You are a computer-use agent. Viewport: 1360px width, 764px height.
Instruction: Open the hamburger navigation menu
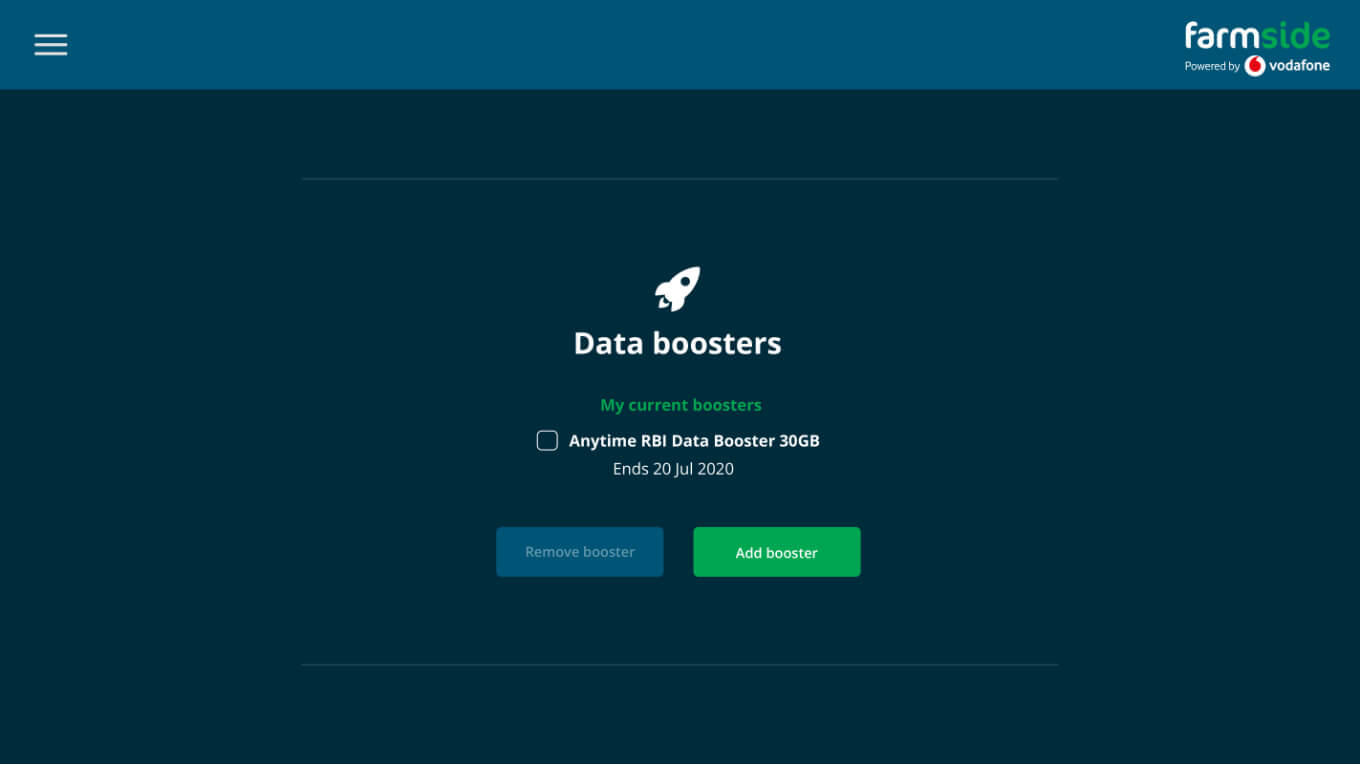(x=51, y=44)
